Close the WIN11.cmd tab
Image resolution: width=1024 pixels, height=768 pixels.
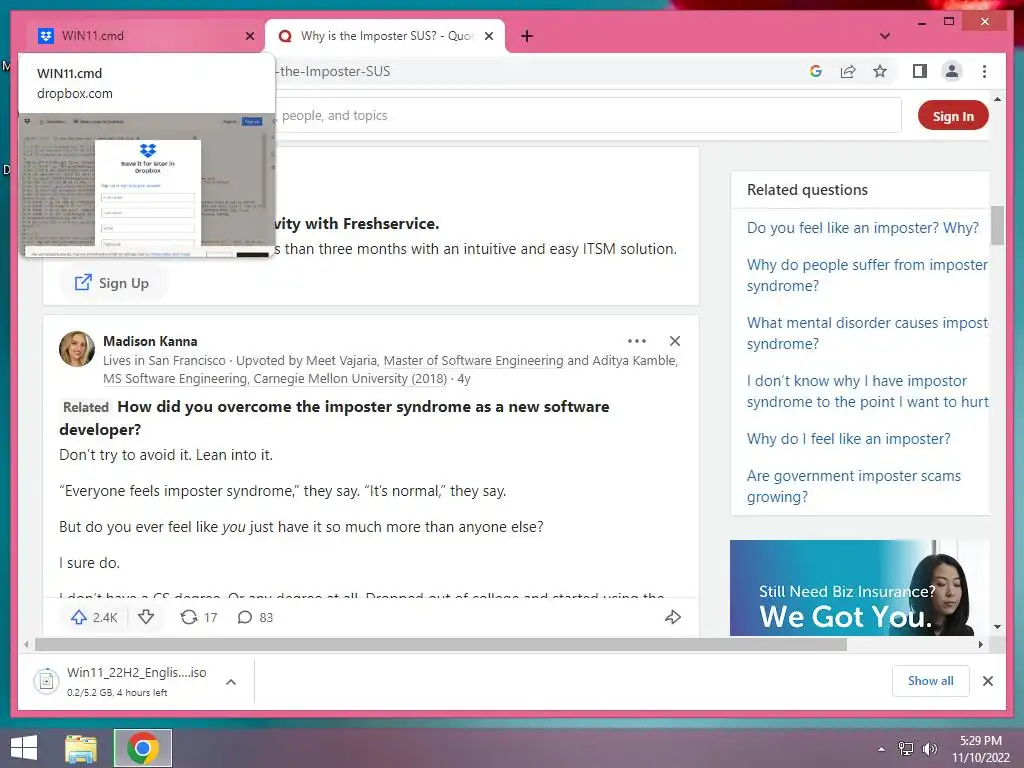(249, 36)
